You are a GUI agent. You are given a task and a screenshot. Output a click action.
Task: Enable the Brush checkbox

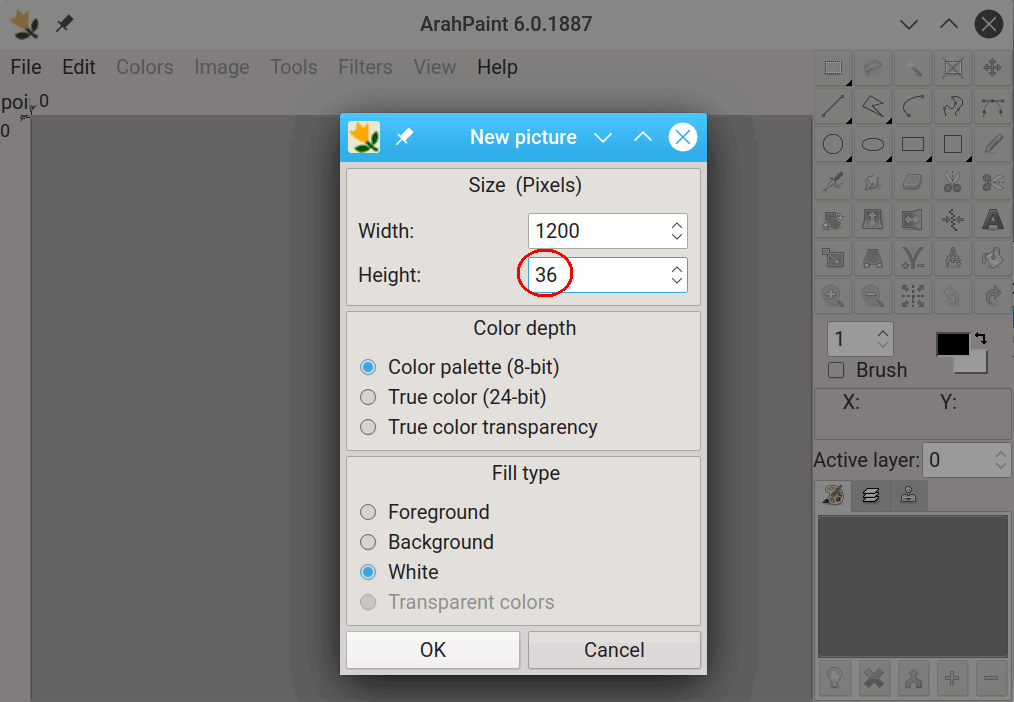click(x=837, y=371)
